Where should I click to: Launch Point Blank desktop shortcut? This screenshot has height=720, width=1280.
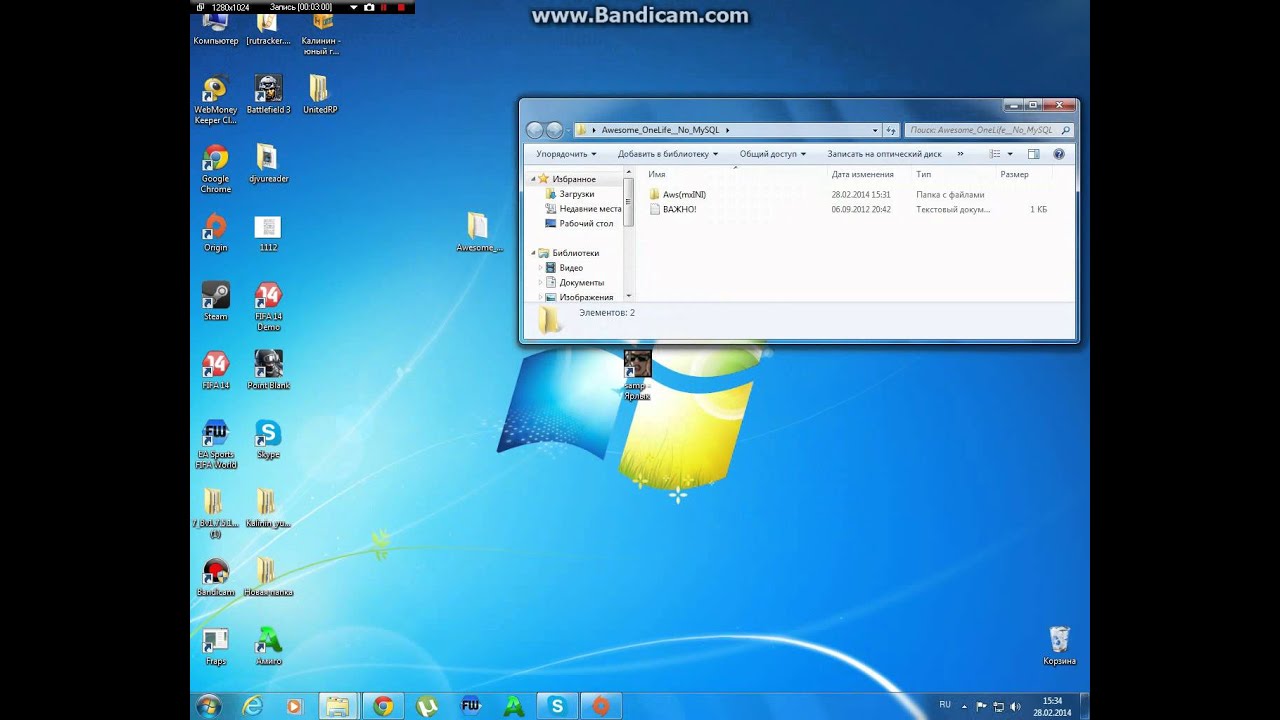(x=268, y=371)
